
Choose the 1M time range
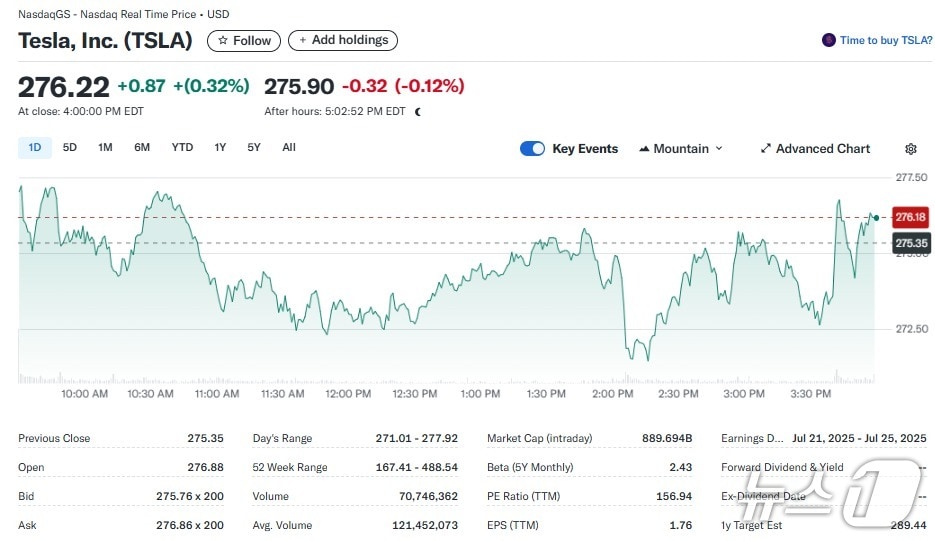[105, 148]
